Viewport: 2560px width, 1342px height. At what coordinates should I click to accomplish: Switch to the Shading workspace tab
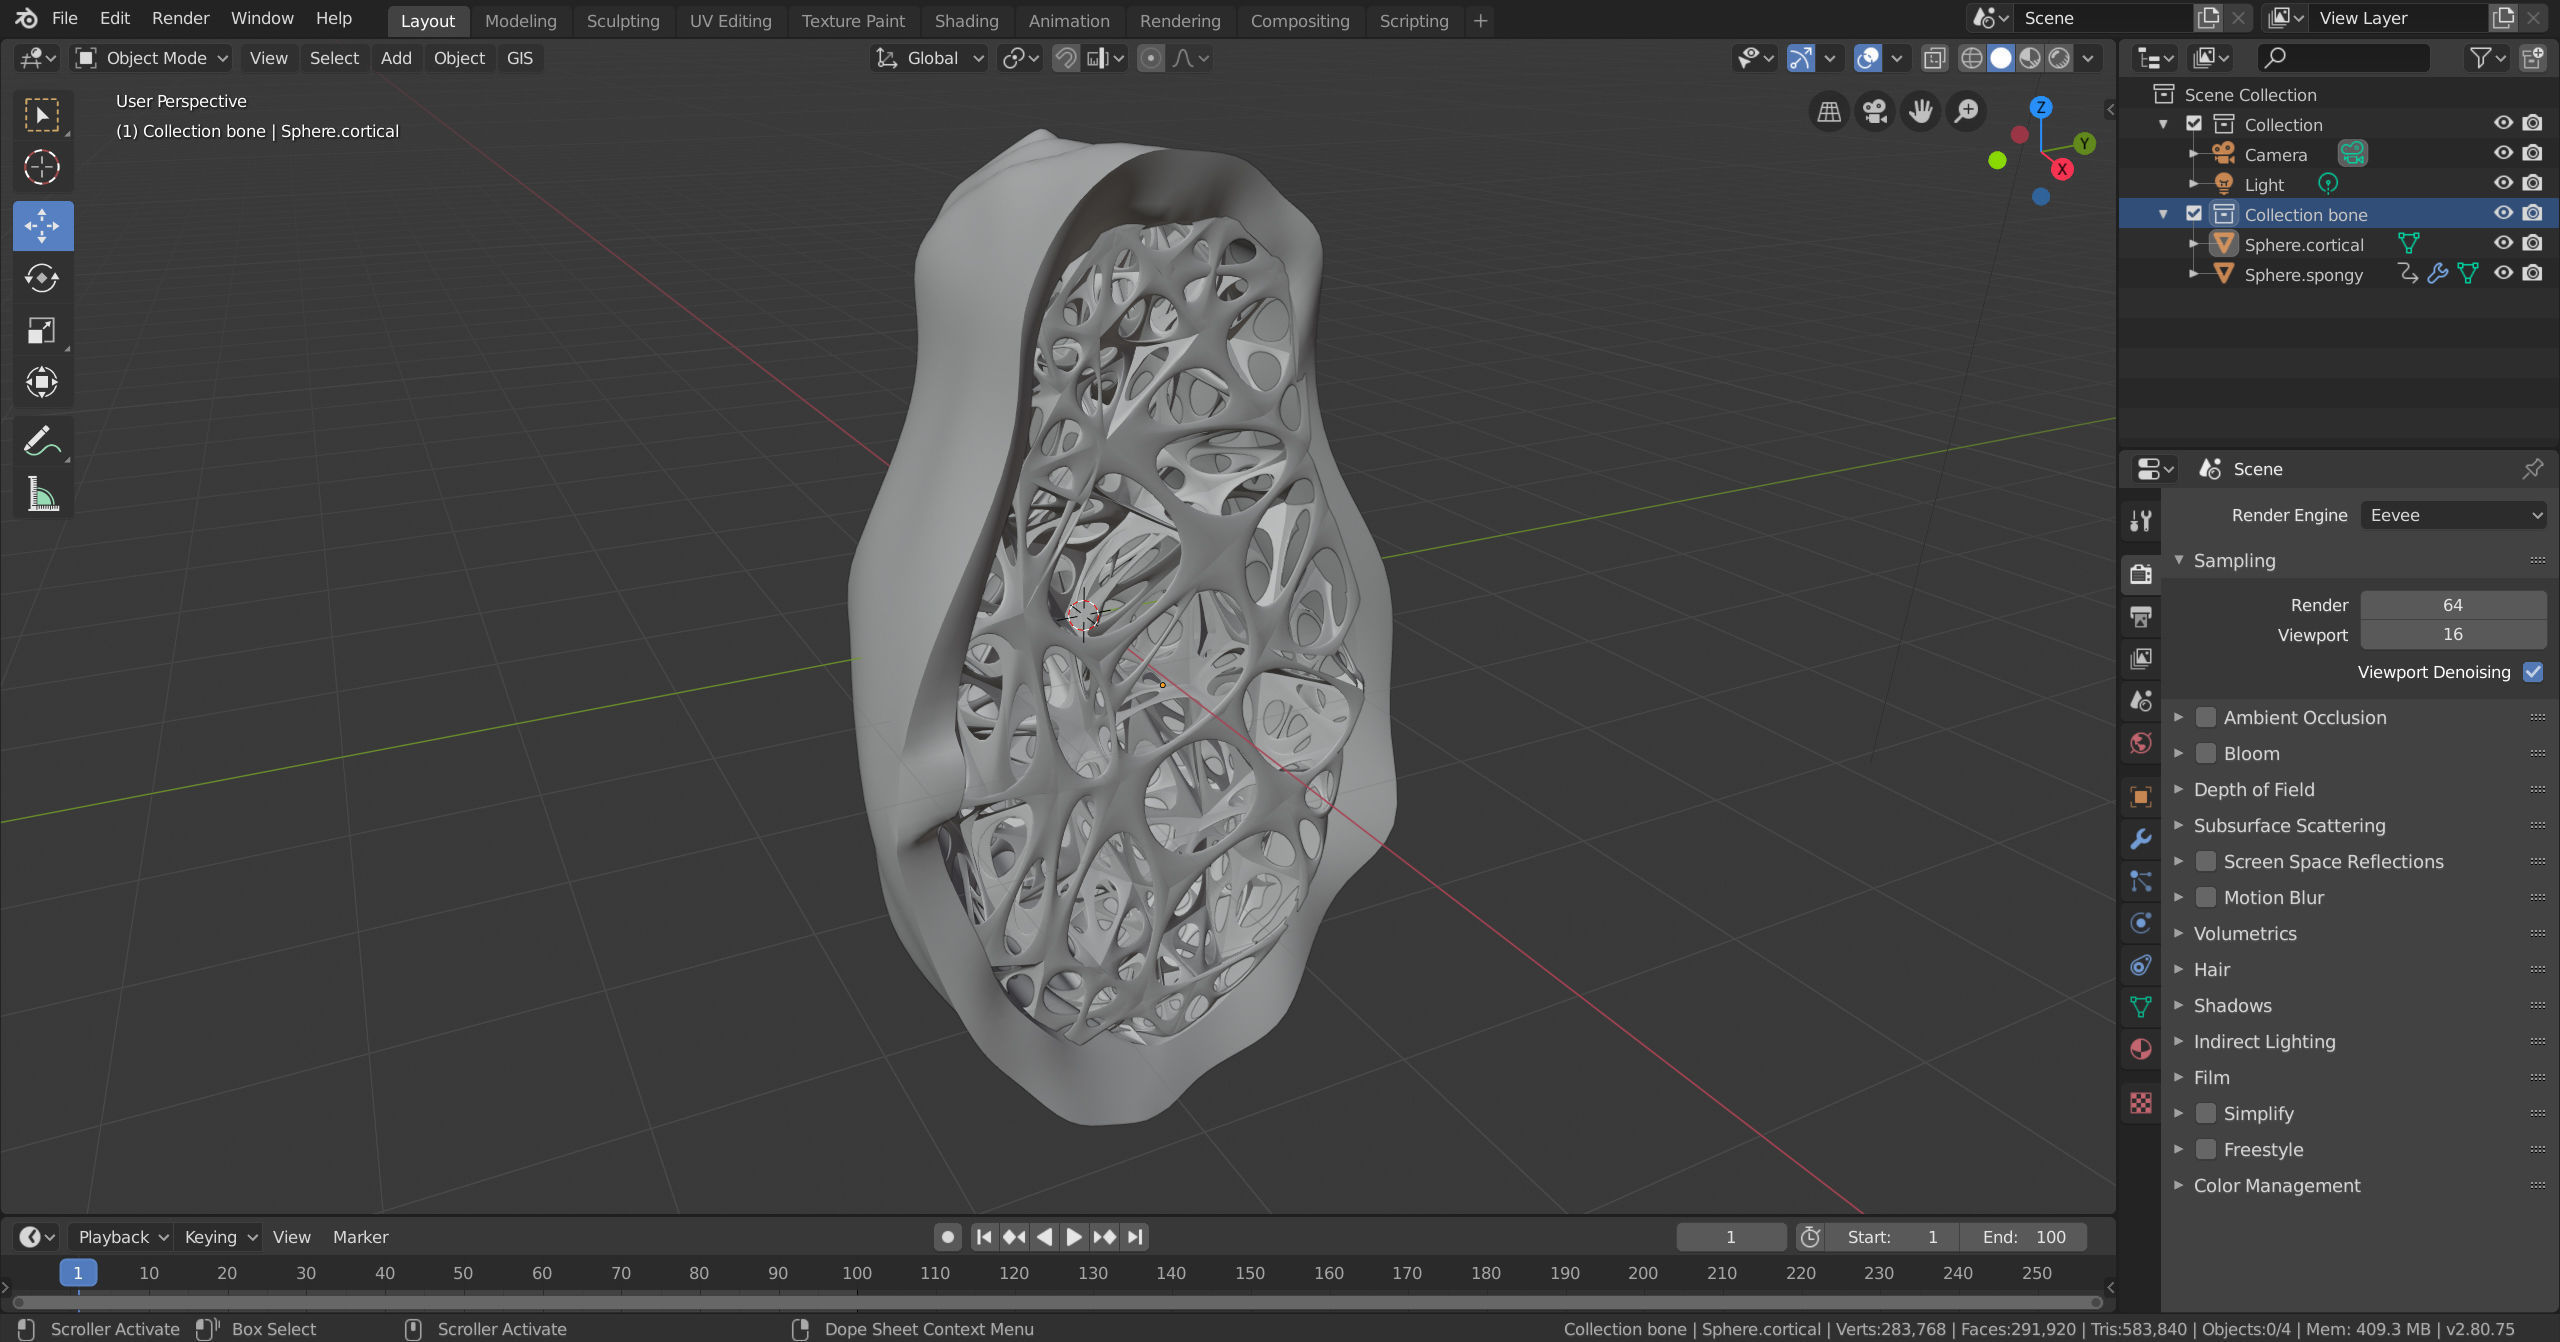(x=966, y=20)
